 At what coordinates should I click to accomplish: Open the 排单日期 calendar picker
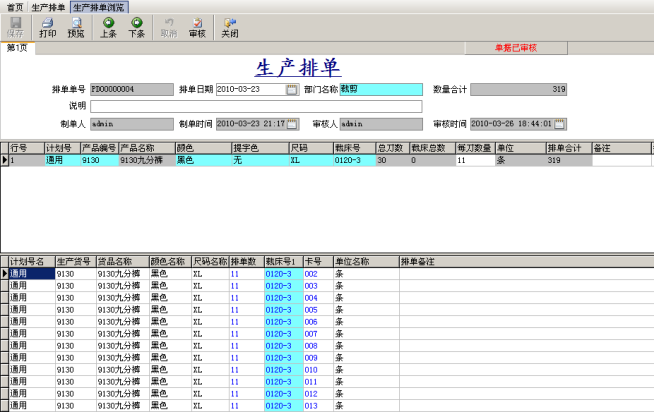[x=292, y=90]
